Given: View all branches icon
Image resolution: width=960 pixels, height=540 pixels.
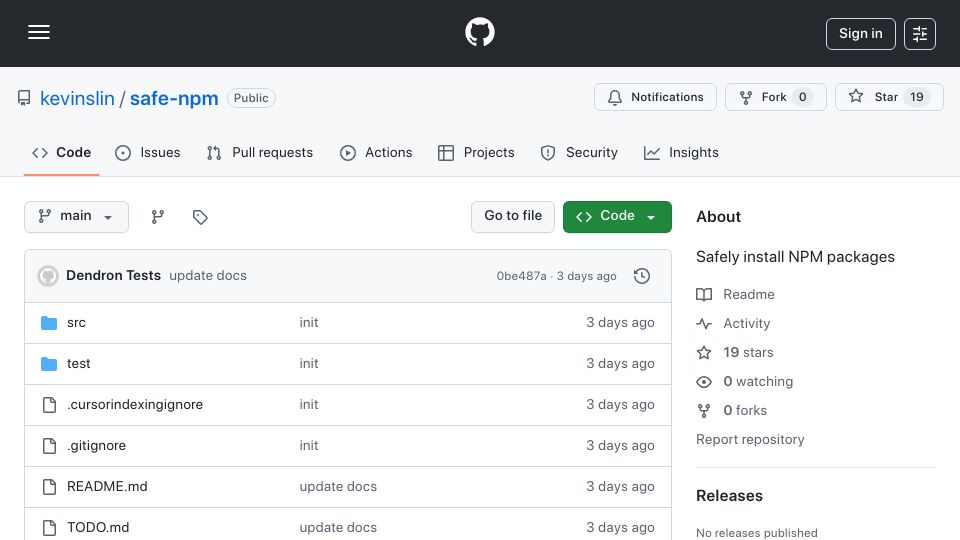Looking at the screenshot, I should pyautogui.click(x=158, y=217).
